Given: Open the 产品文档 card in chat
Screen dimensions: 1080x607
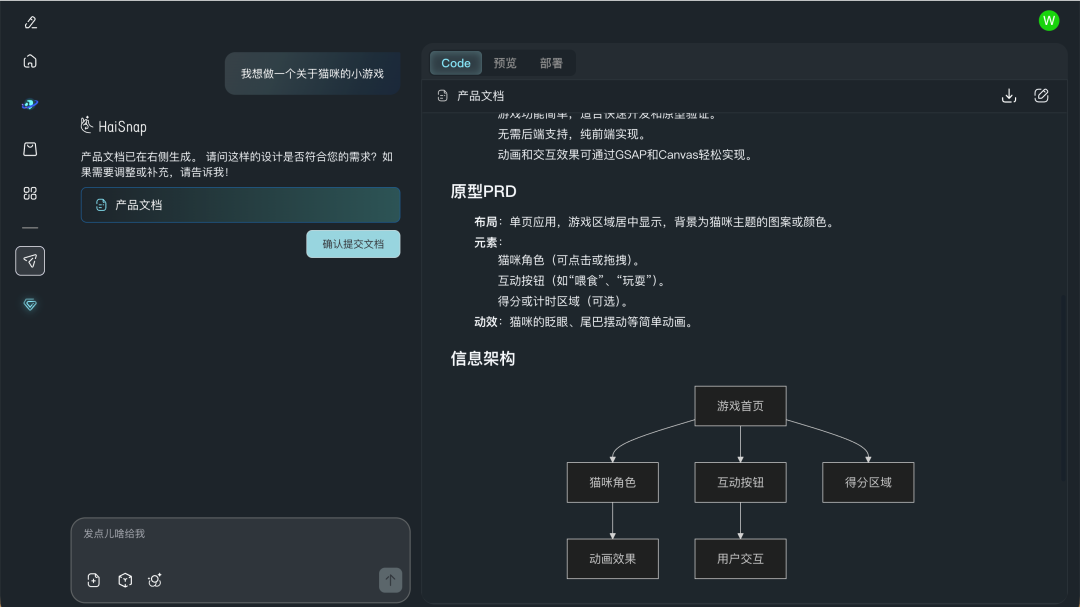Looking at the screenshot, I should (240, 205).
